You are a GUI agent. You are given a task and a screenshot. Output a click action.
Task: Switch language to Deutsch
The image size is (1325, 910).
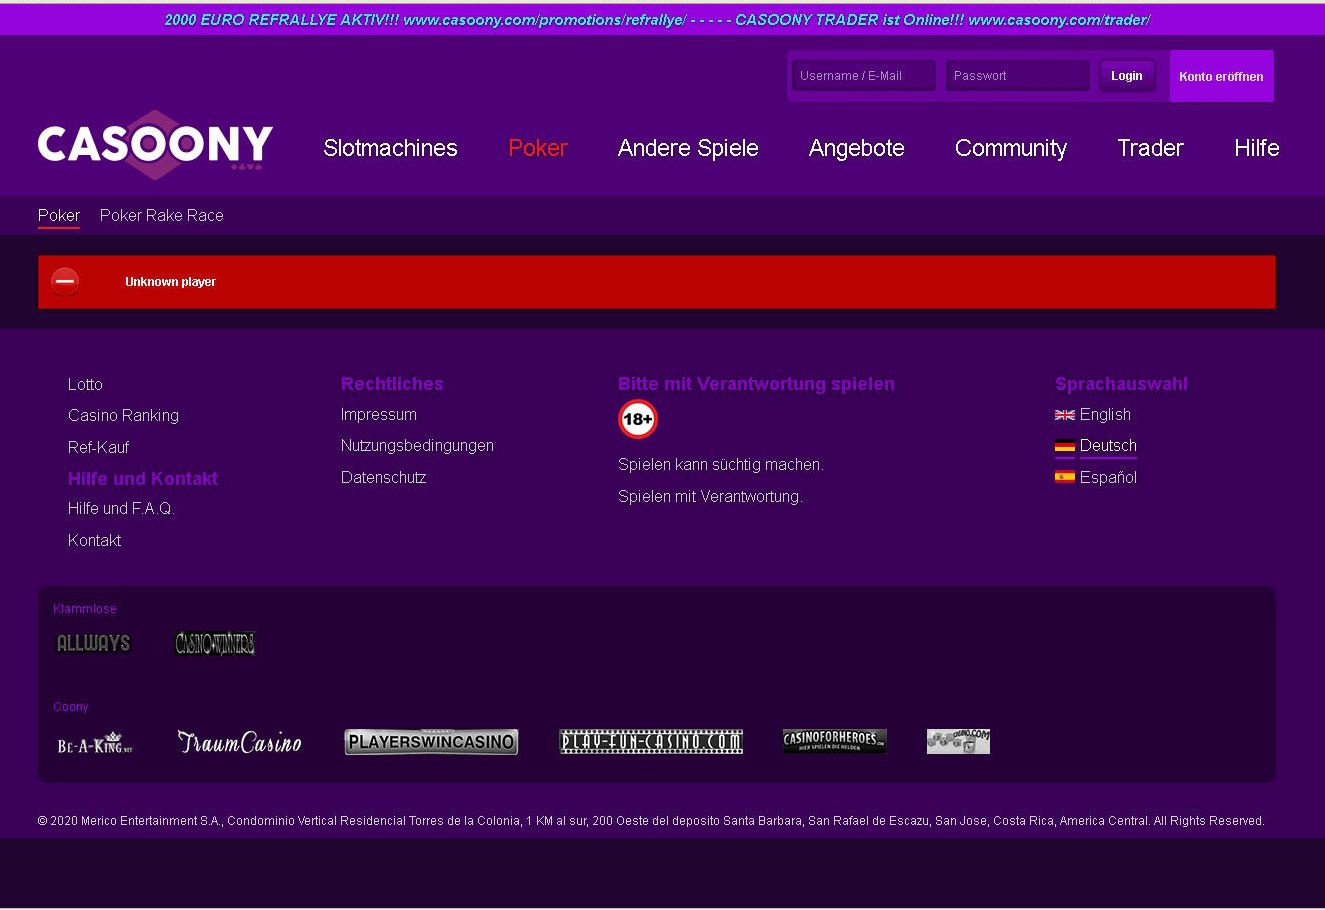click(x=1108, y=446)
